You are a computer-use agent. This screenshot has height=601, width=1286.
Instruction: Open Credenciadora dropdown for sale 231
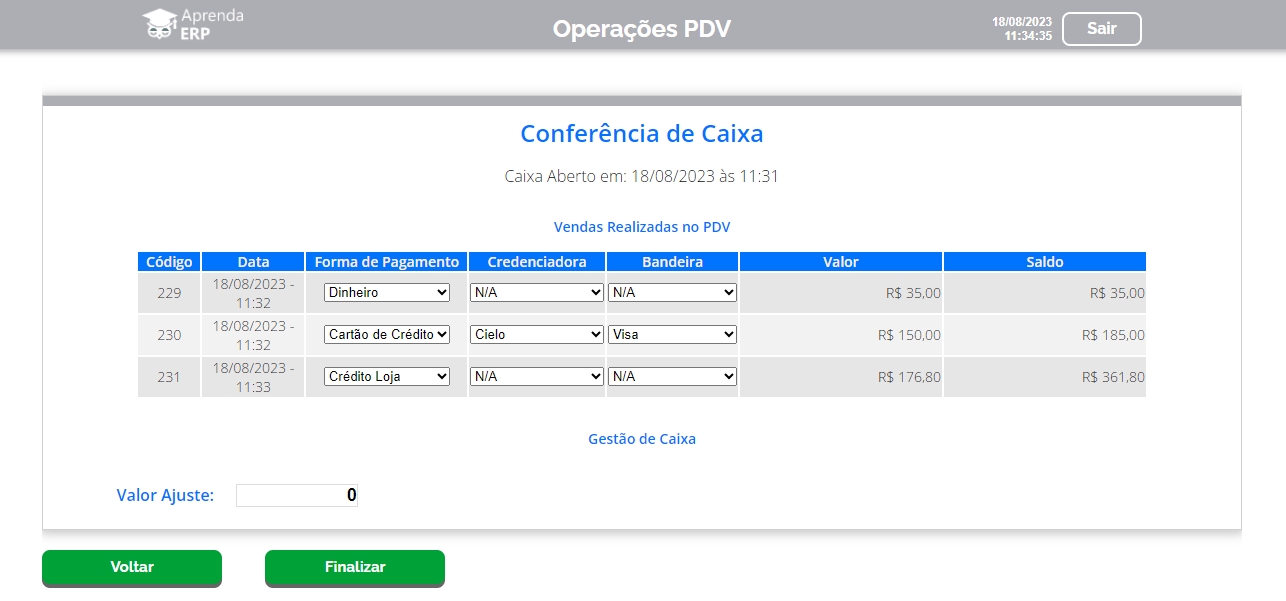coord(537,377)
